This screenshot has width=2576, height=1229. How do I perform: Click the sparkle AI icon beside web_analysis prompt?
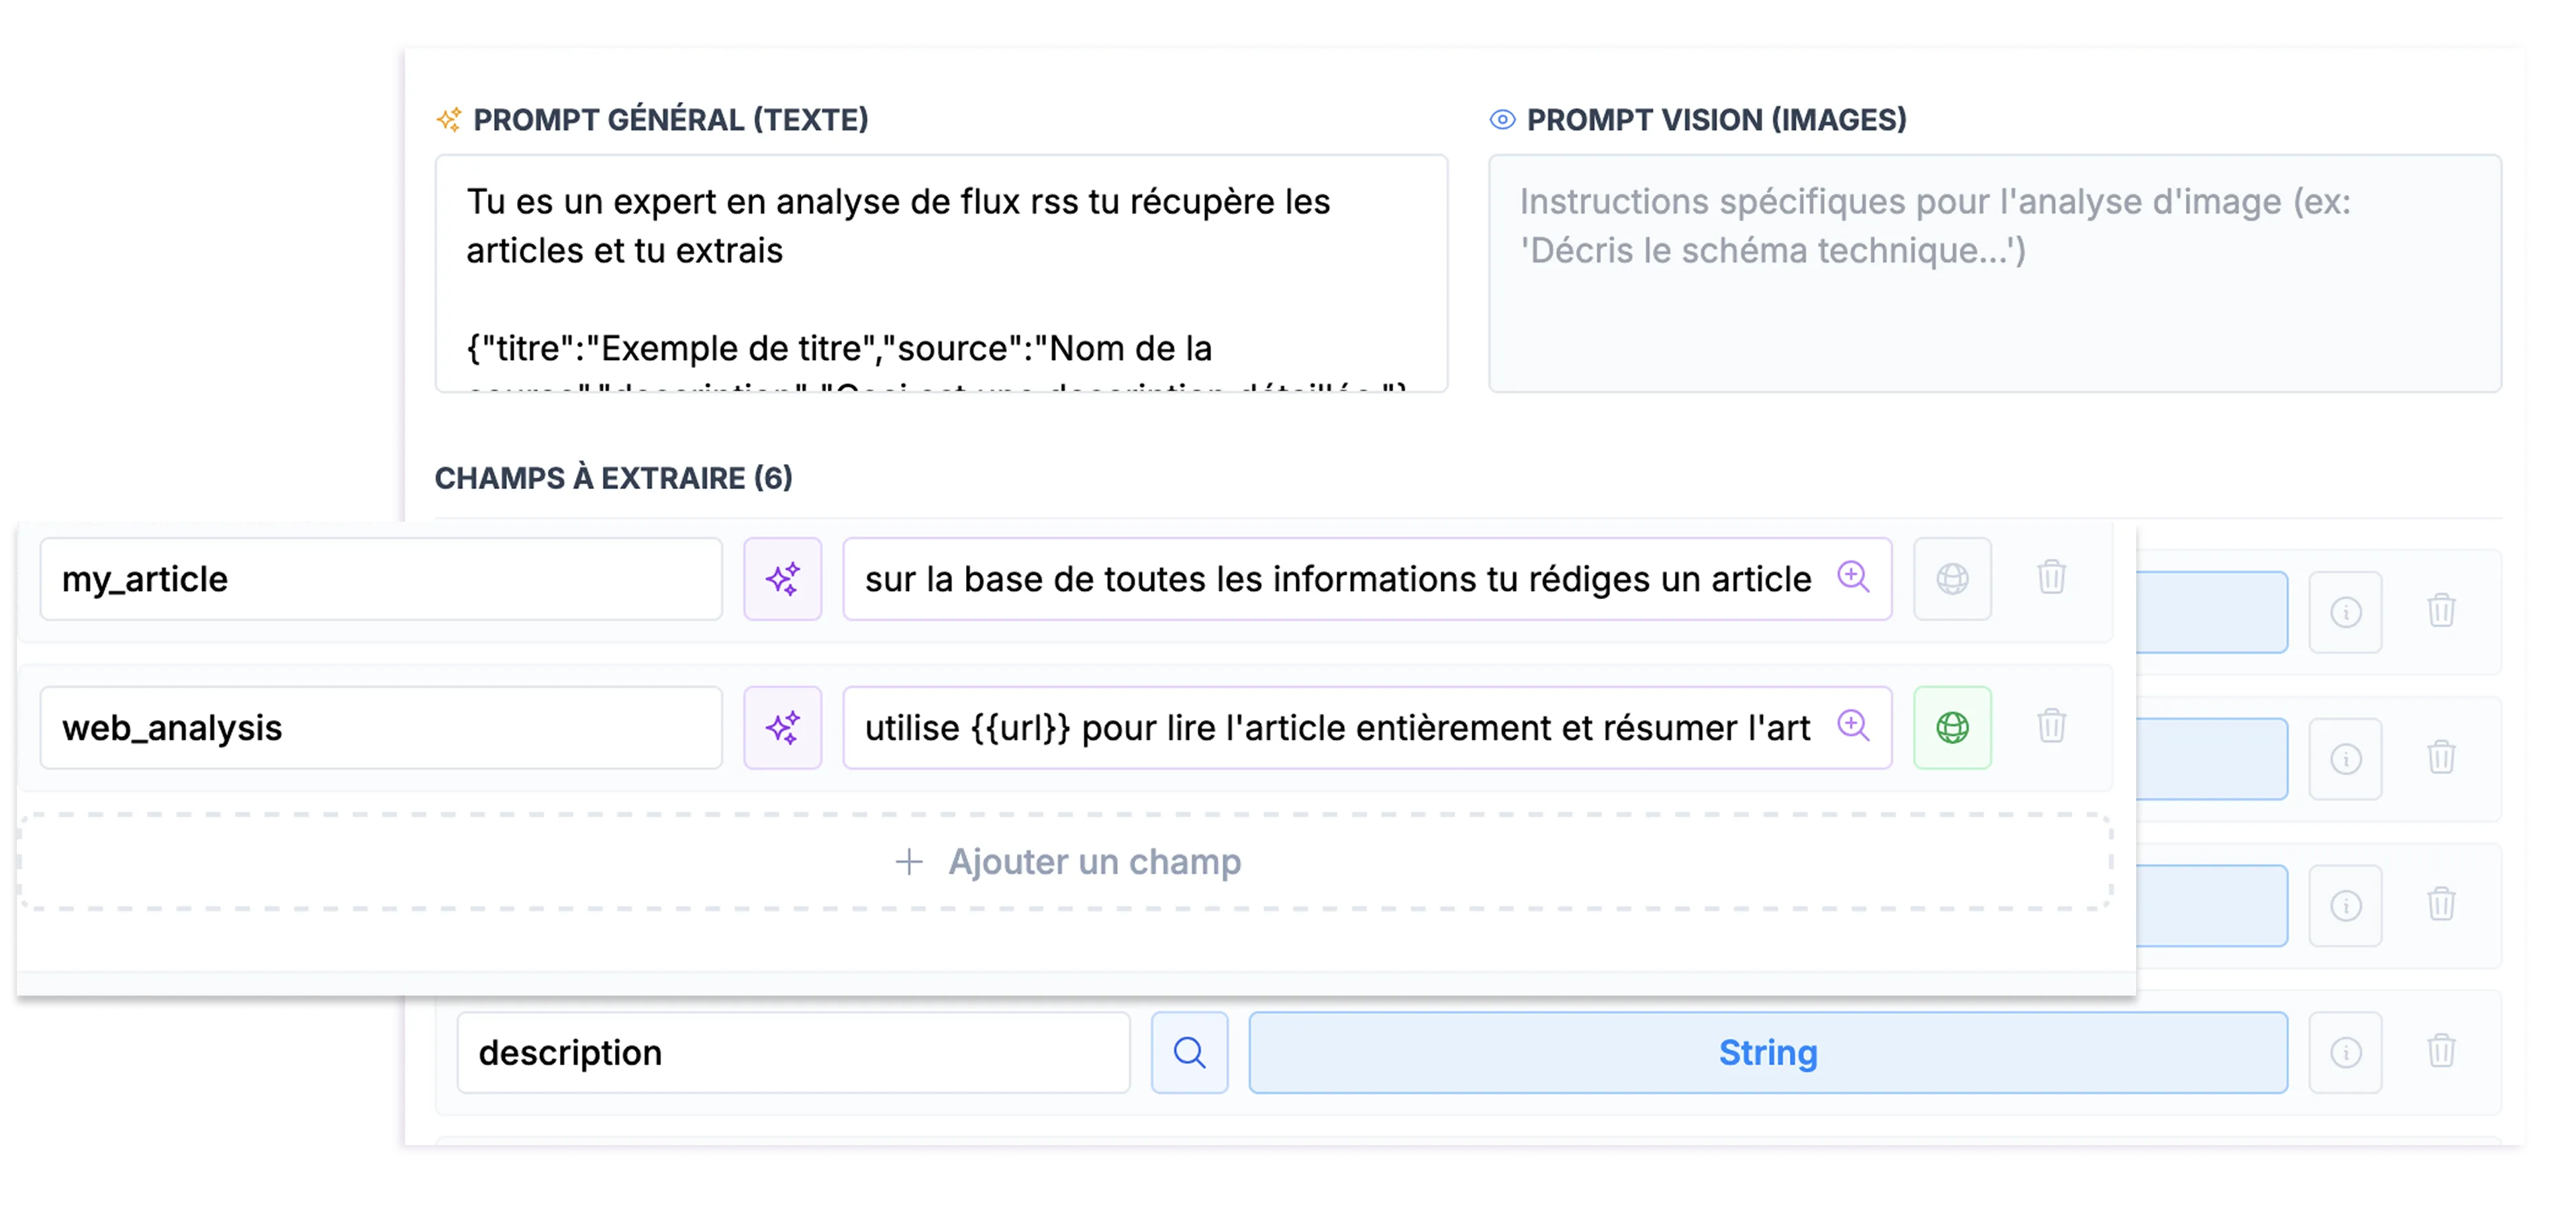pos(783,727)
